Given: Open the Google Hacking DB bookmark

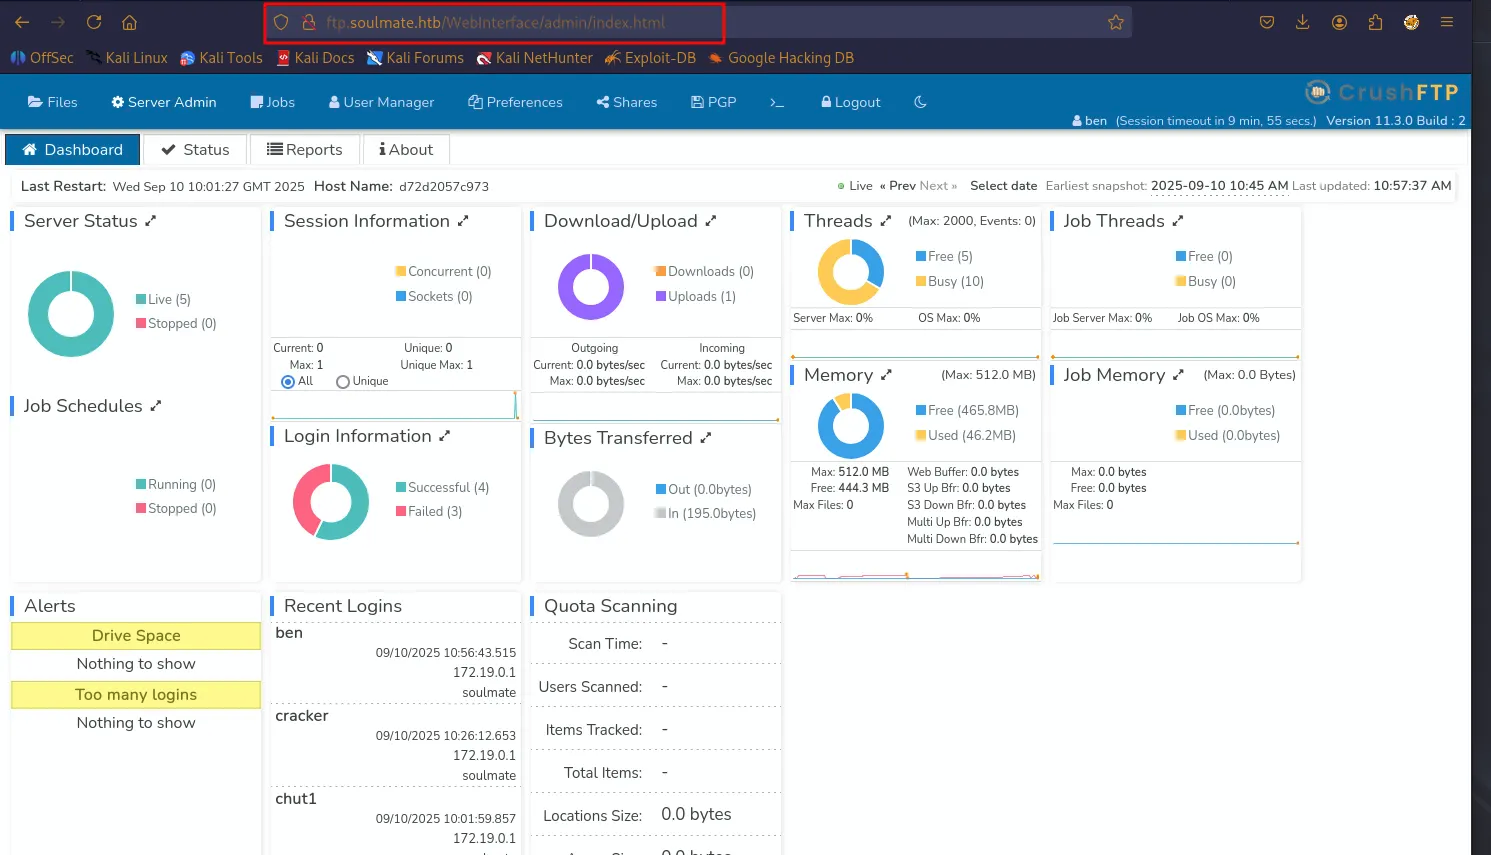Looking at the screenshot, I should point(781,58).
